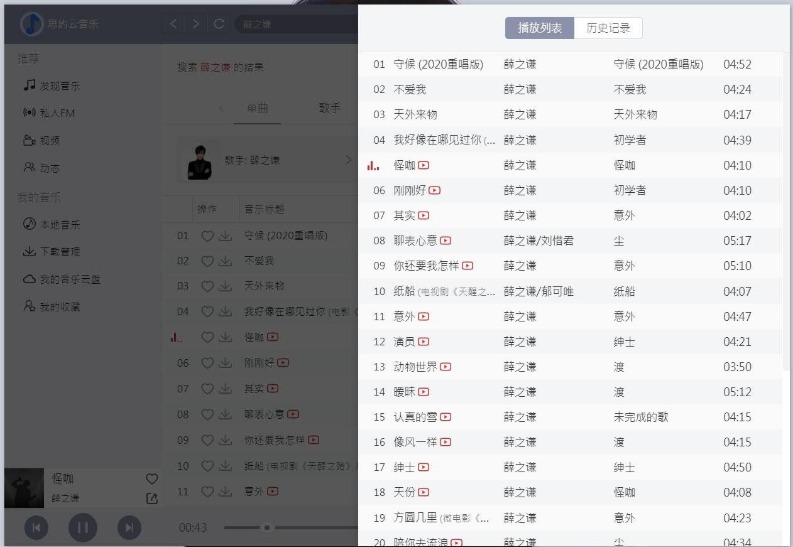This screenshot has height=547, width=793.
Task: Select the 歌手 results tab
Action: 329,108
